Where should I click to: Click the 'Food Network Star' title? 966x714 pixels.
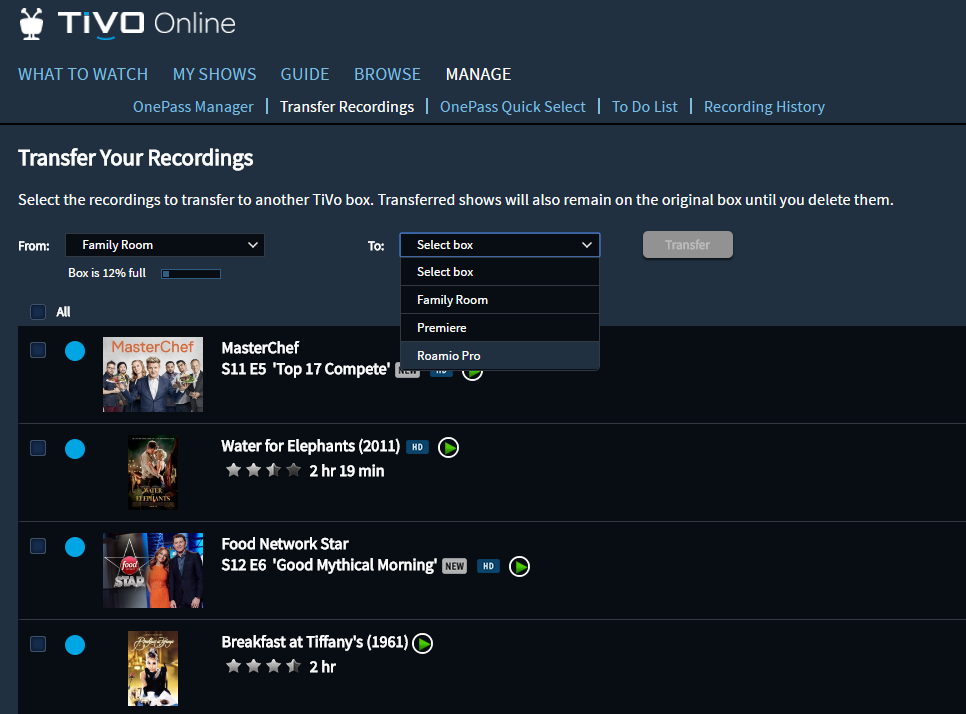coord(285,544)
